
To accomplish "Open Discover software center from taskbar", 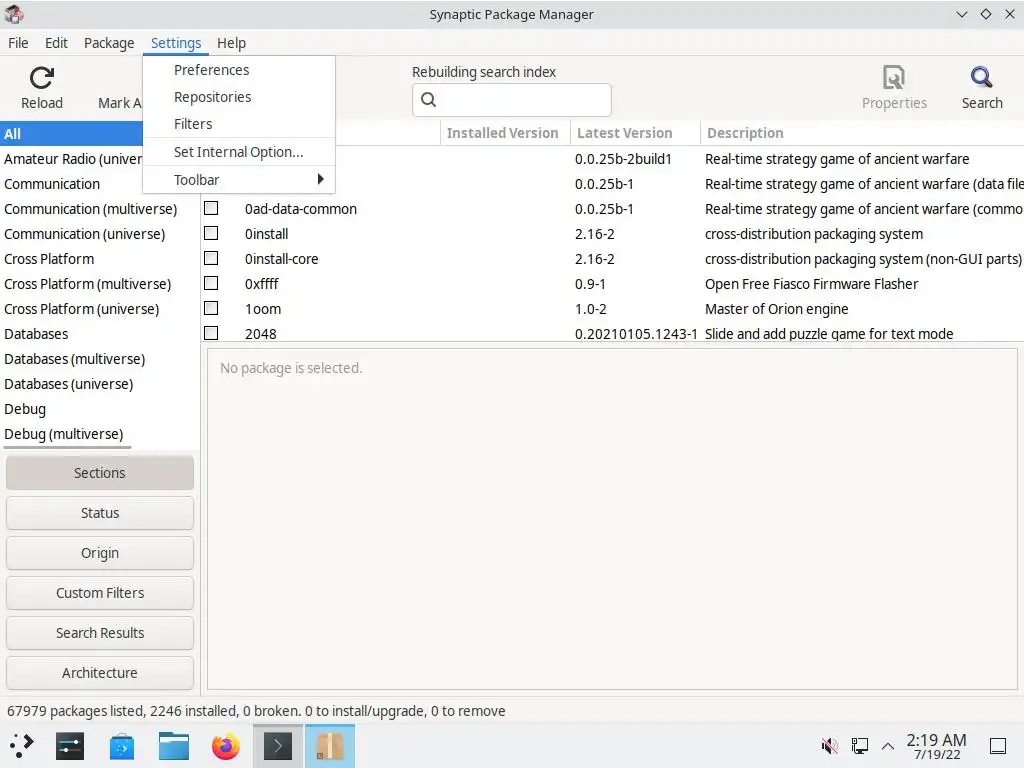I will [122, 746].
